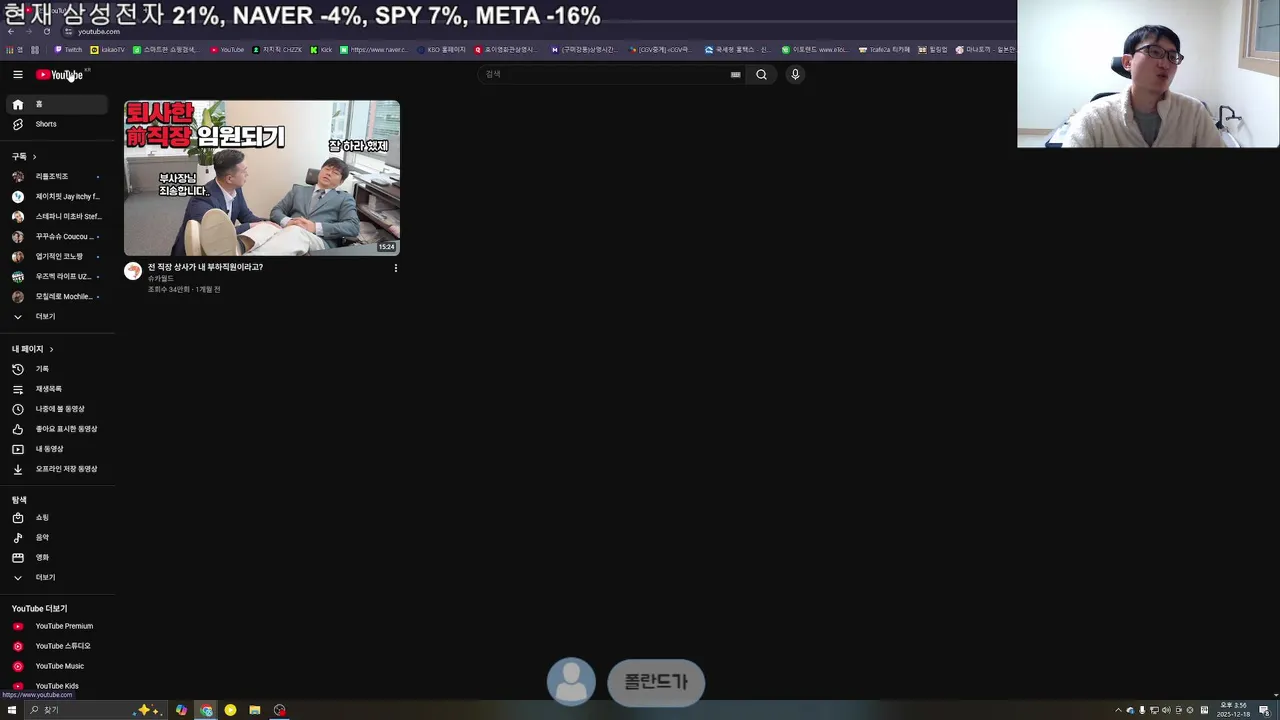Image resolution: width=1280 pixels, height=720 pixels.
Task: Open the Twitch bookmark
Action: click(69, 49)
